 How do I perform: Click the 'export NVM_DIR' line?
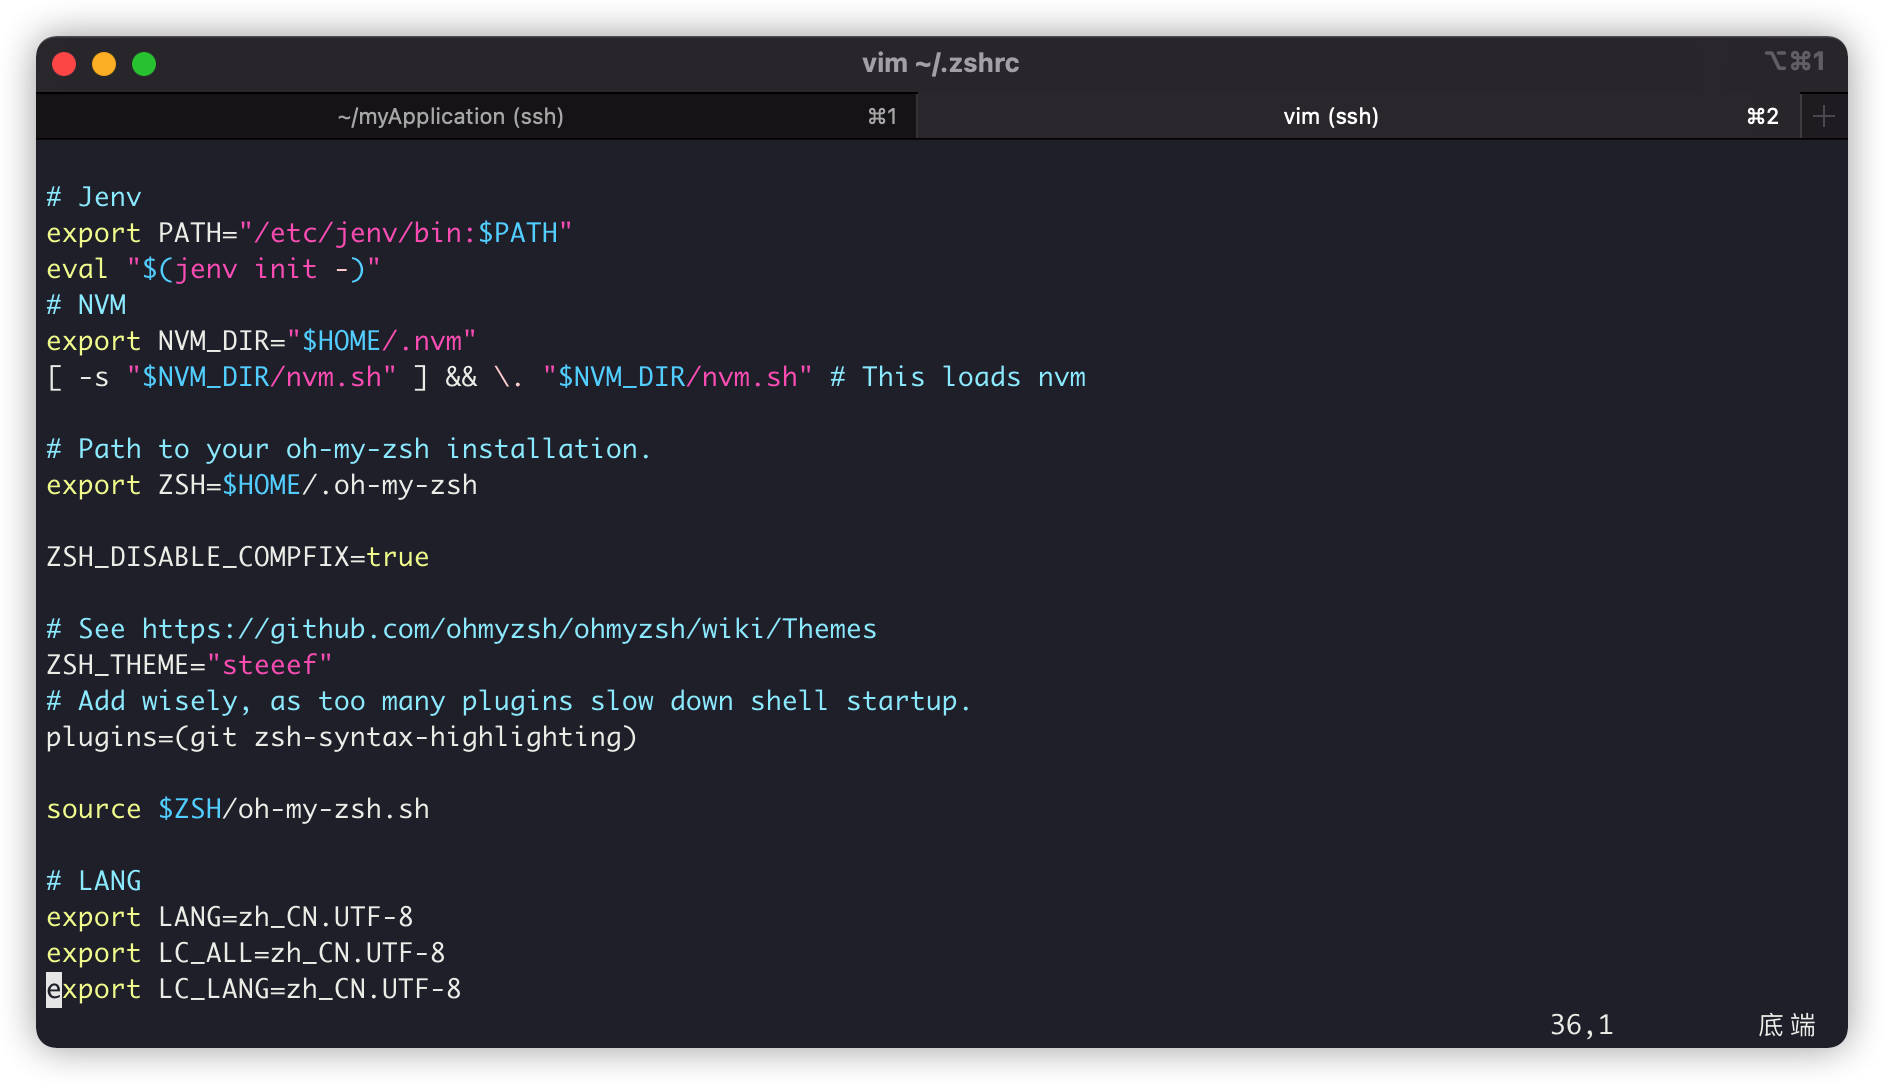pos(261,341)
